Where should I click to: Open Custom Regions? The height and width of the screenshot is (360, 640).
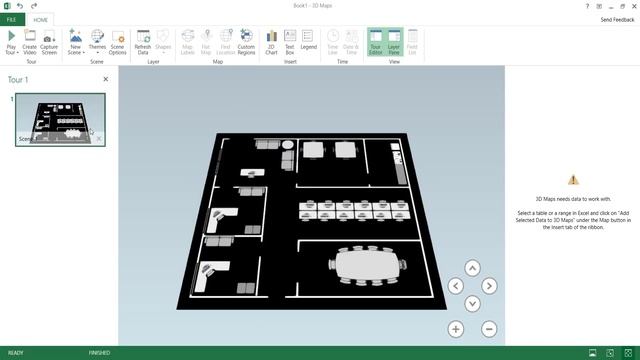point(246,42)
